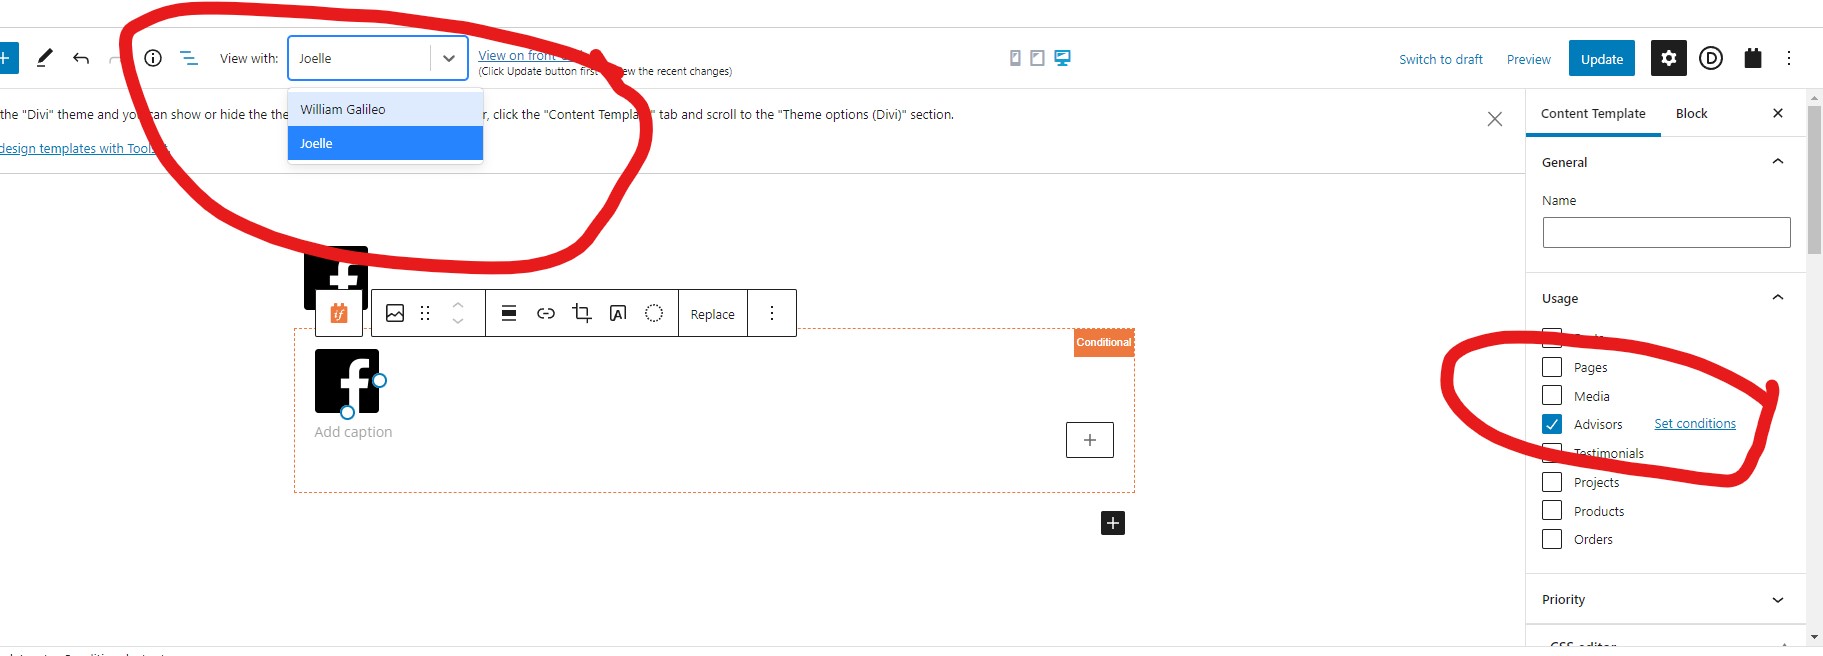This screenshot has width=1823, height=656.
Task: Click the sidebar scrollbar down arrow
Action: [x=1815, y=636]
